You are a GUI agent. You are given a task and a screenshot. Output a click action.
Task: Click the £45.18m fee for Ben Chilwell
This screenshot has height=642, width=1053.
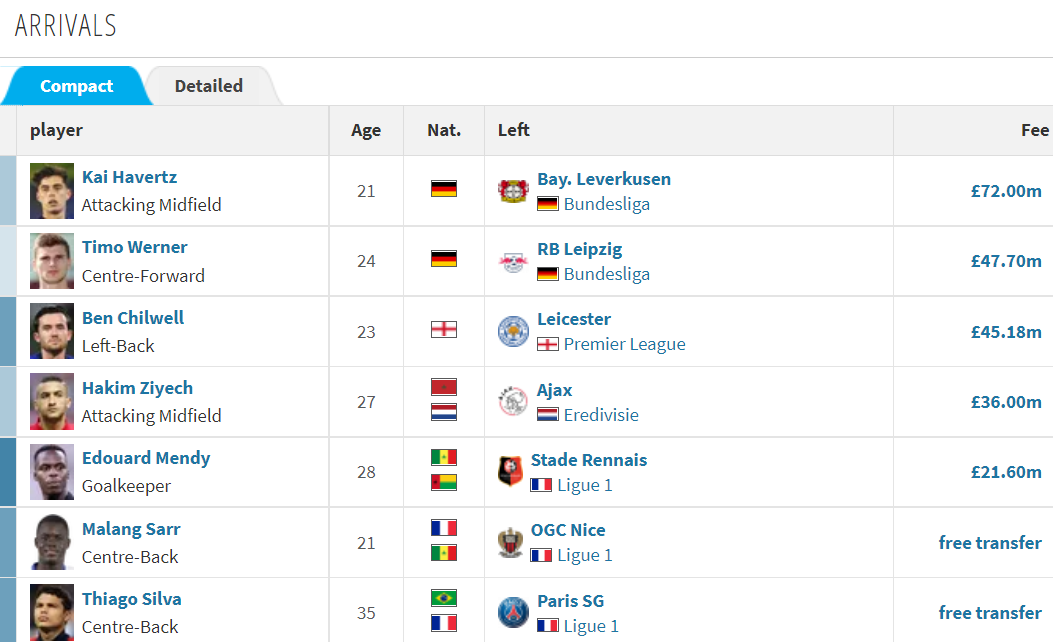(x=1006, y=332)
